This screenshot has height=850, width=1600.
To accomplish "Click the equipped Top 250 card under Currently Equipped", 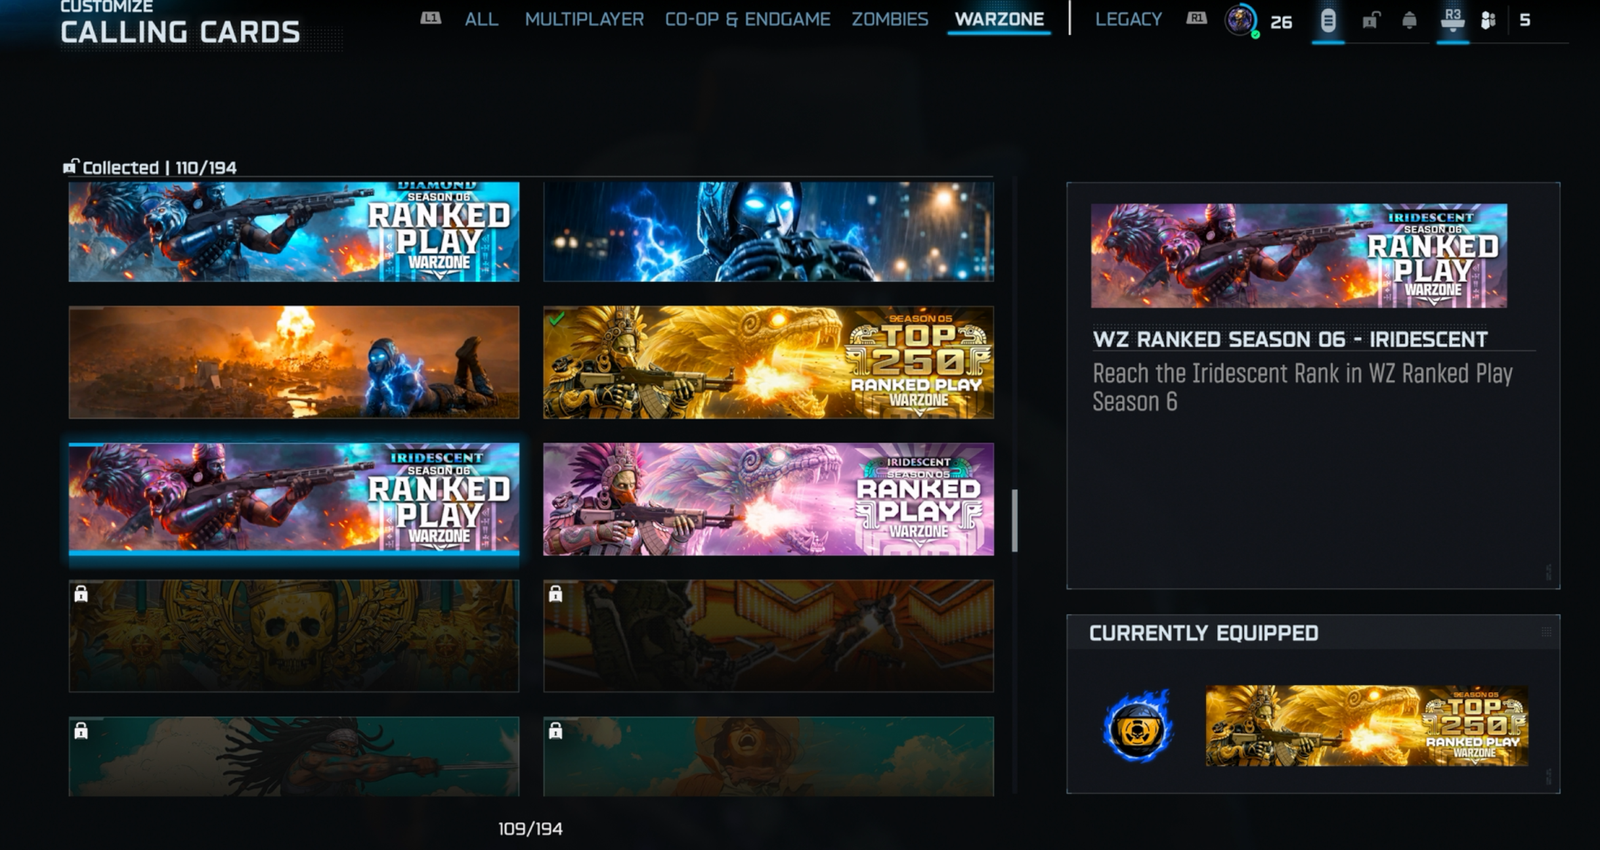I will (x=1367, y=726).
